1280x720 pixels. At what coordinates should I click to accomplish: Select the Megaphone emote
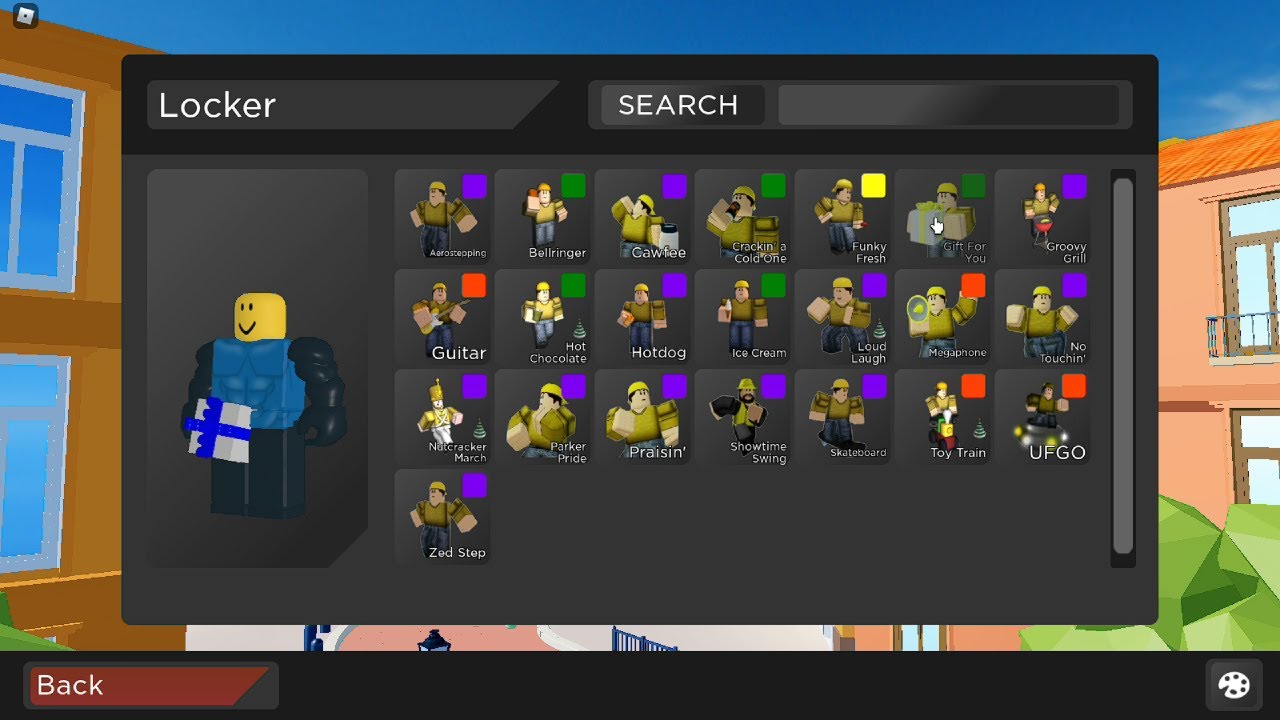pos(943,317)
